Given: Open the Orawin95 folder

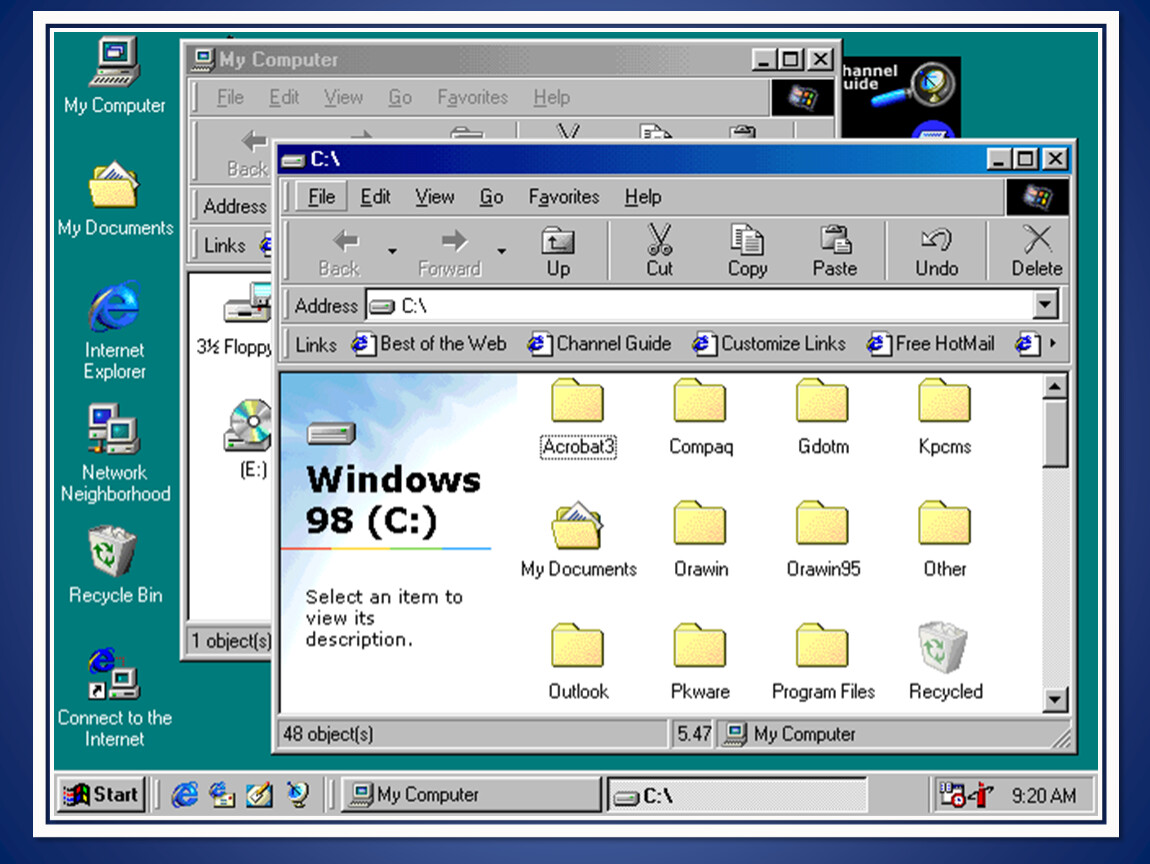Looking at the screenshot, I should [x=823, y=539].
